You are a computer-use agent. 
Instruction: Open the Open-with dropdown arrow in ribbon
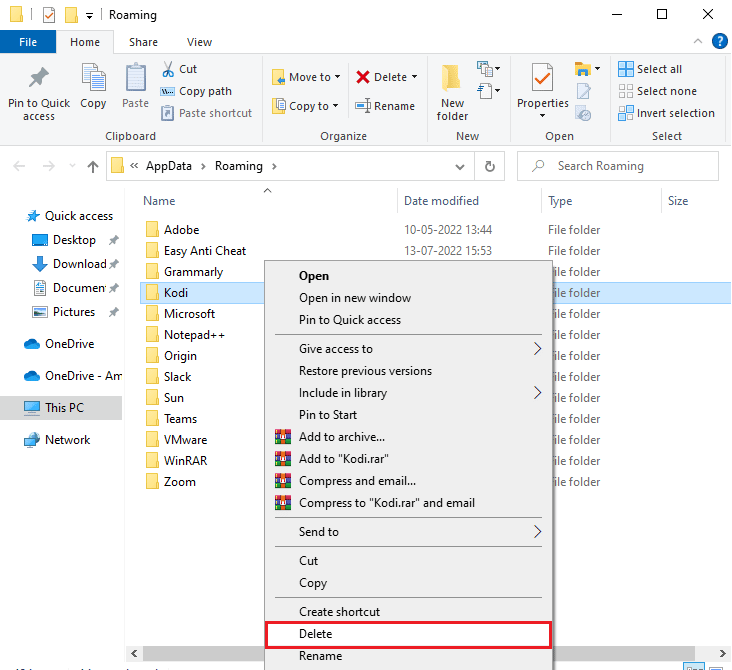click(598, 69)
